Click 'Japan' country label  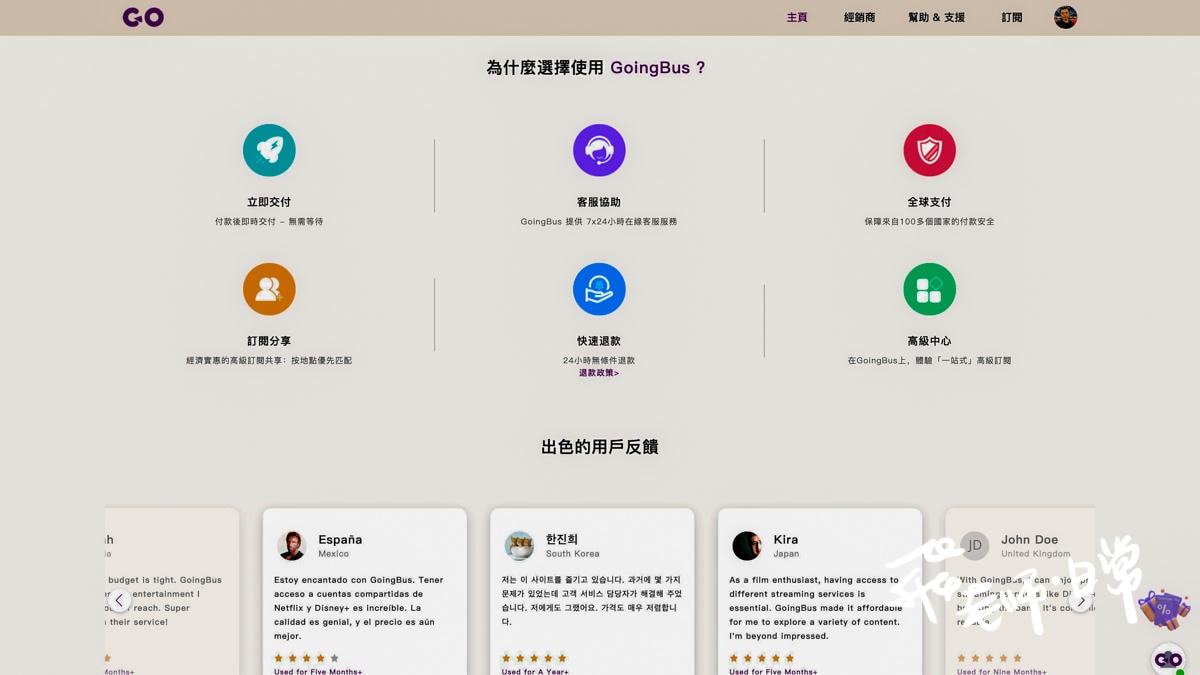point(786,554)
